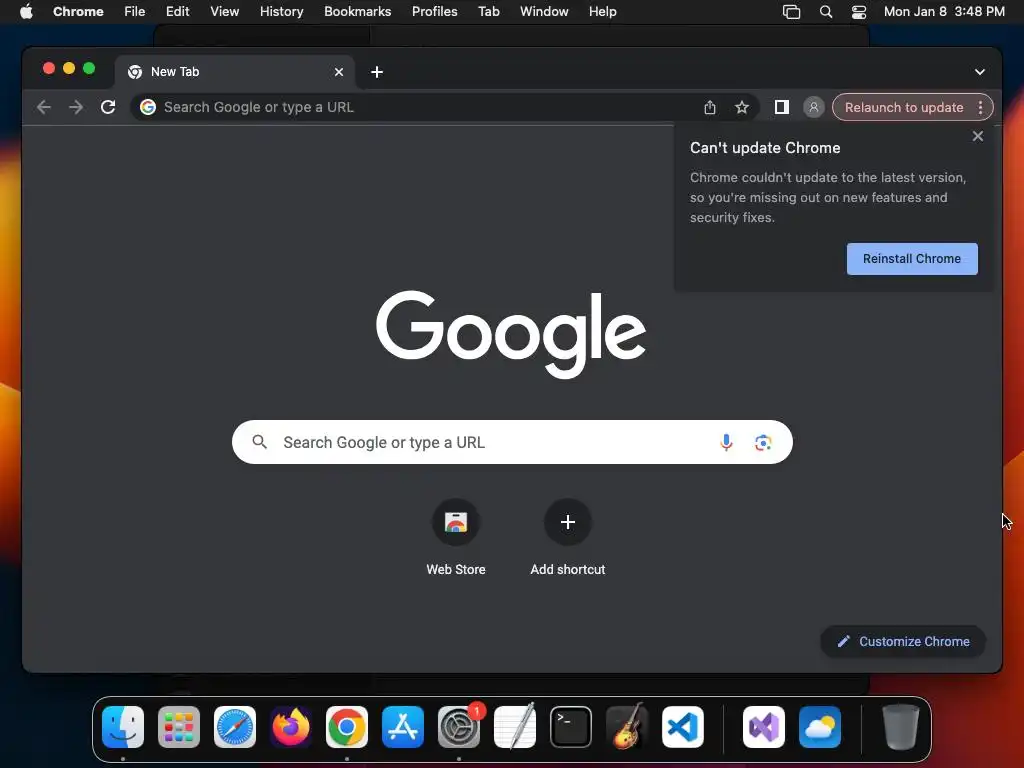Start a voice search with the microphone
The height and width of the screenshot is (768, 1024).
(x=726, y=442)
